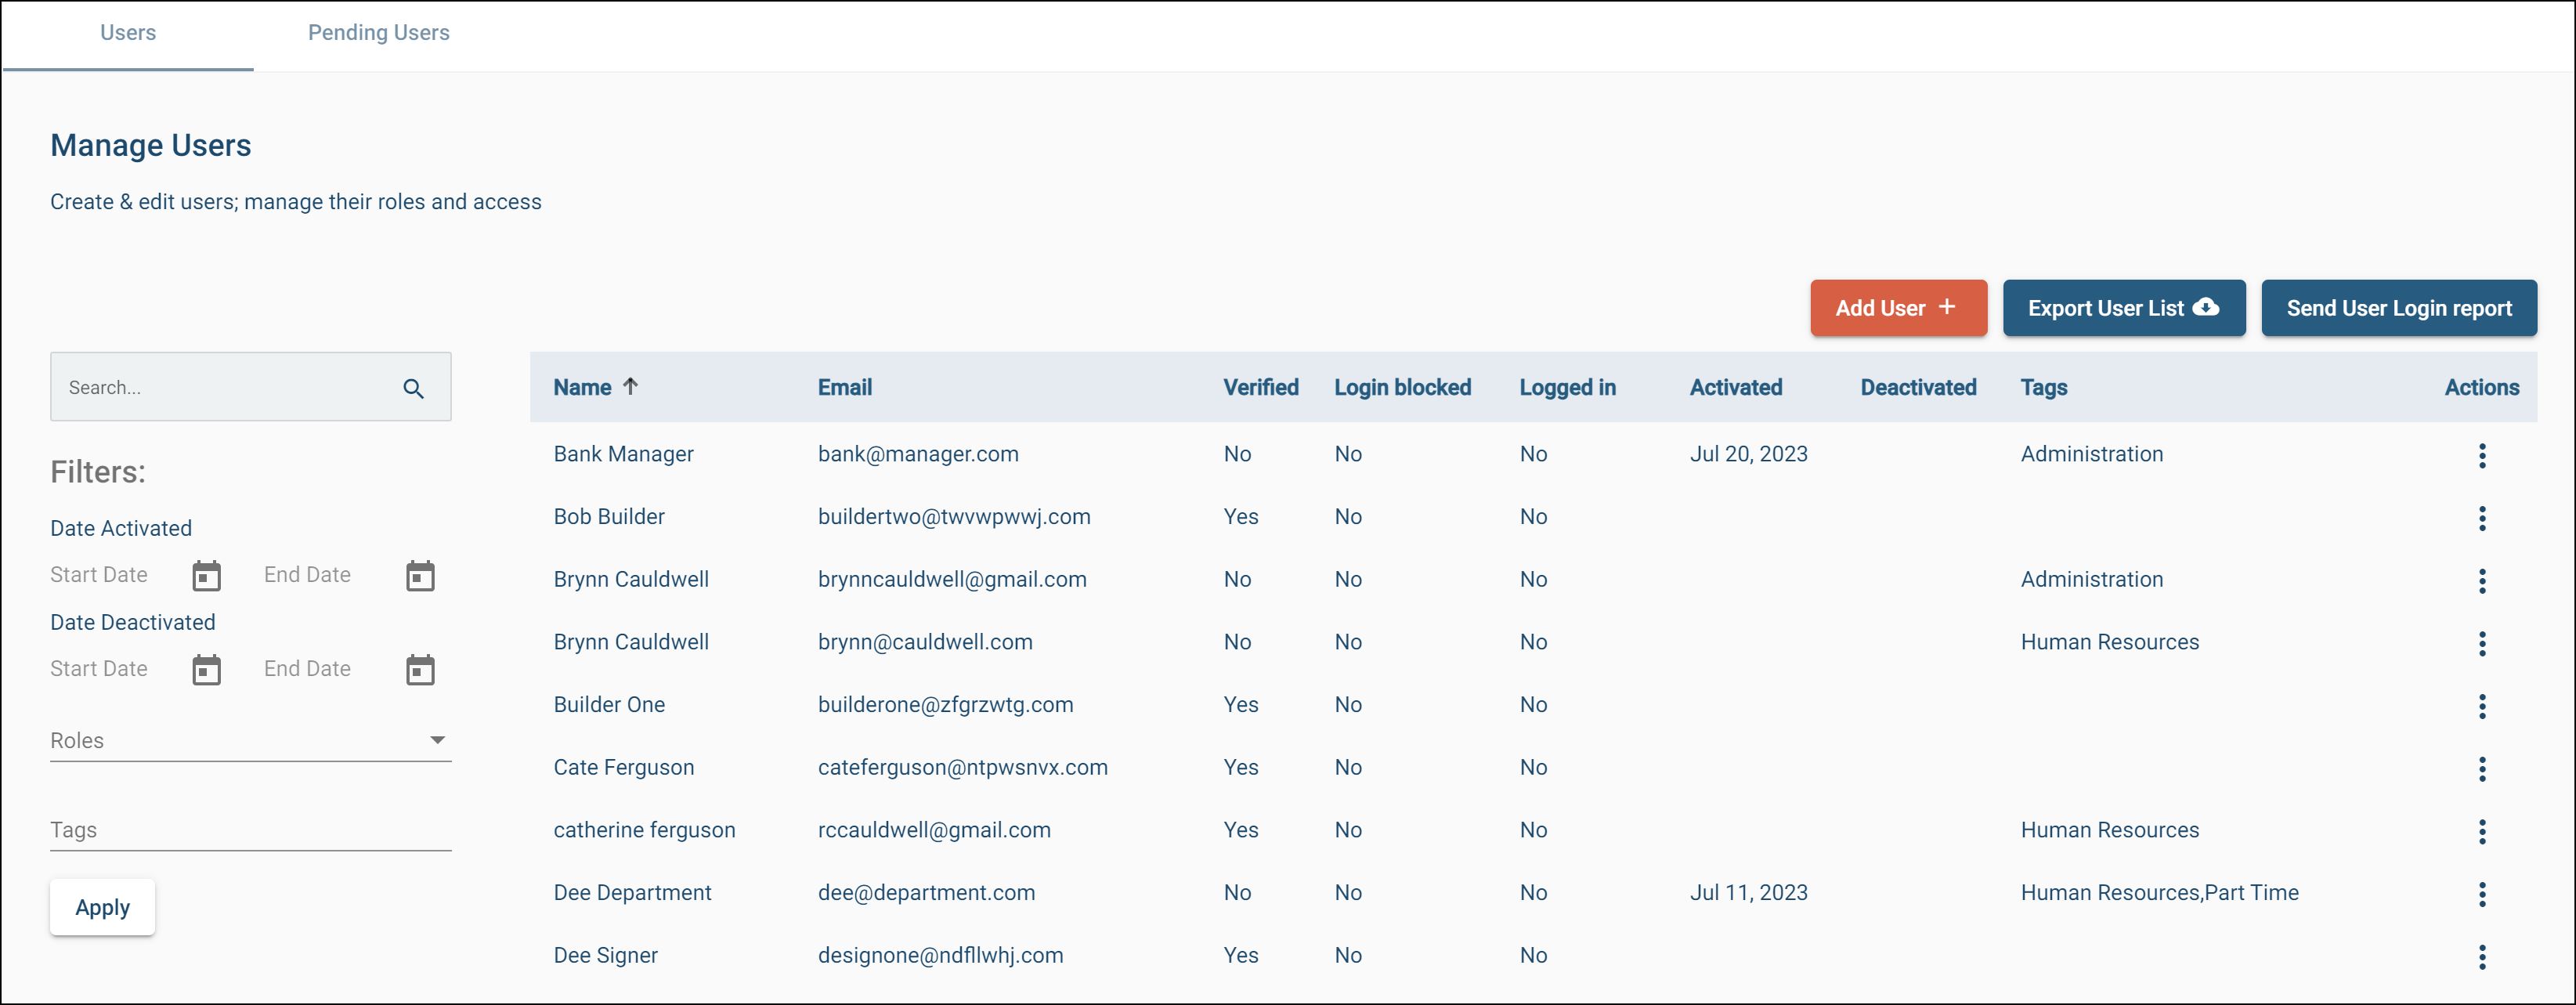Select the dee@department.com email cell
The height and width of the screenshot is (1005, 2576).
pyautogui.click(x=926, y=893)
